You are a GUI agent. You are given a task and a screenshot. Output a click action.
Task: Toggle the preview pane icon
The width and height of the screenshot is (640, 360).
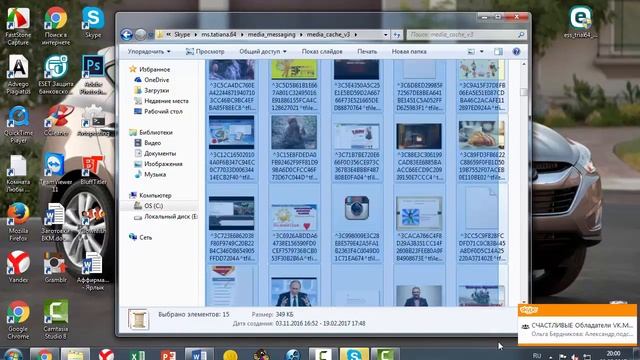pos(498,52)
